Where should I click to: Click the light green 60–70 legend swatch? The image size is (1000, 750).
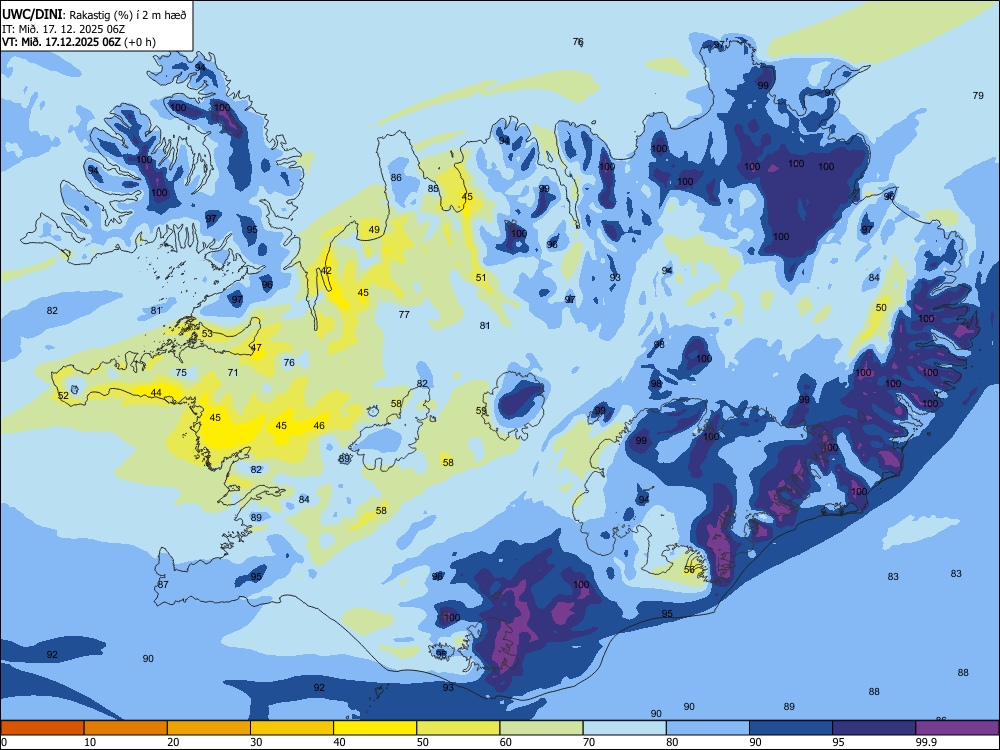pos(541,728)
